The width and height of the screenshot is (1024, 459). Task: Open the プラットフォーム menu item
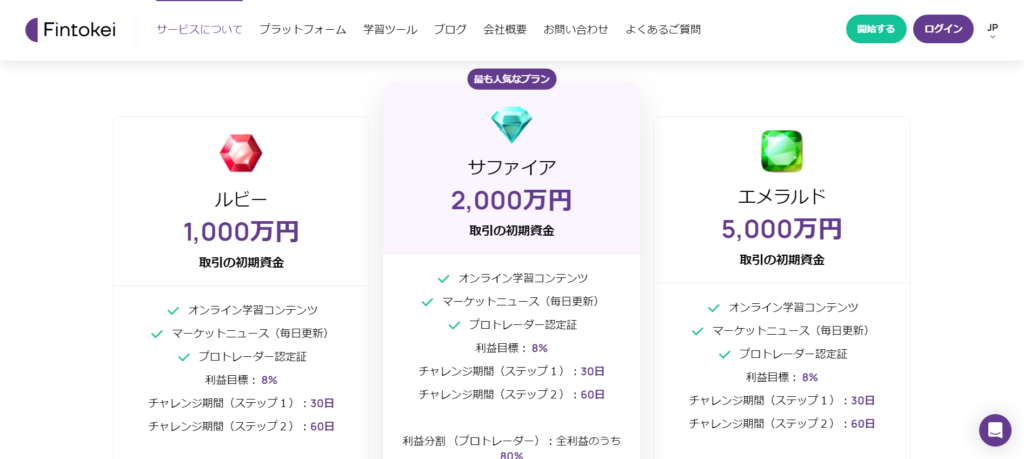302,29
